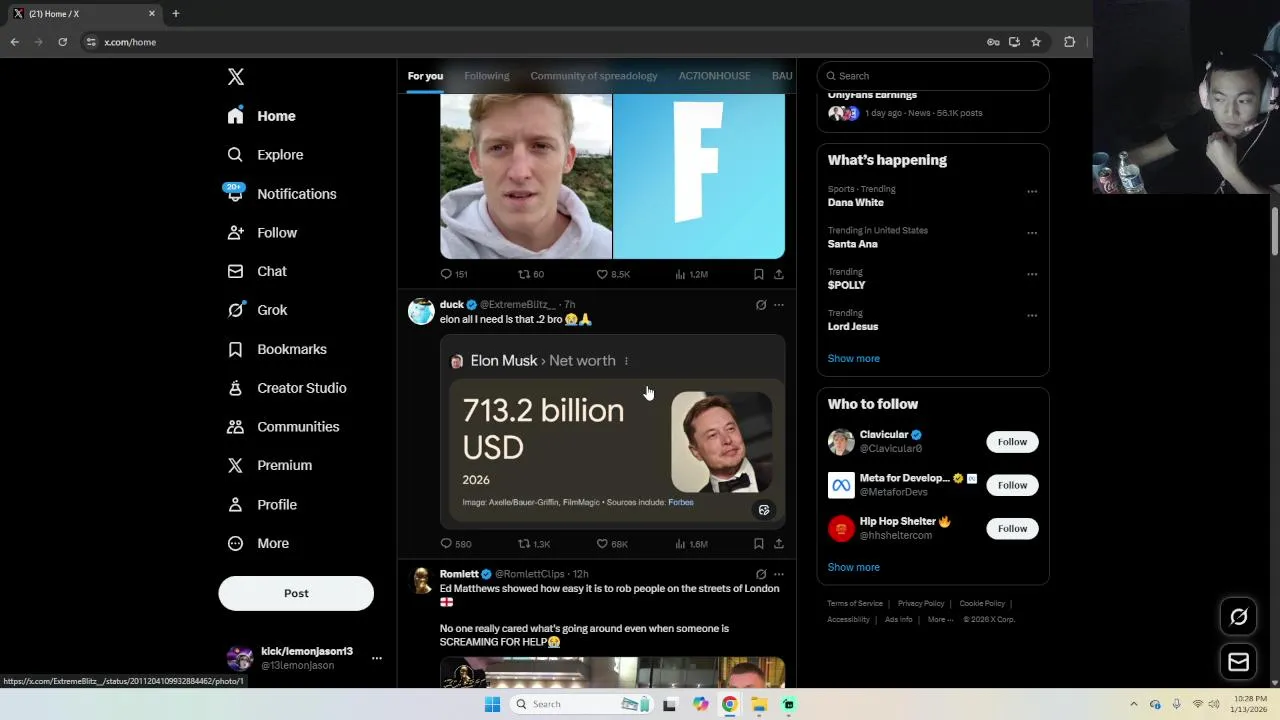Open Grok icon on Romlett's post
The width and height of the screenshot is (1280, 720).
pos(761,575)
